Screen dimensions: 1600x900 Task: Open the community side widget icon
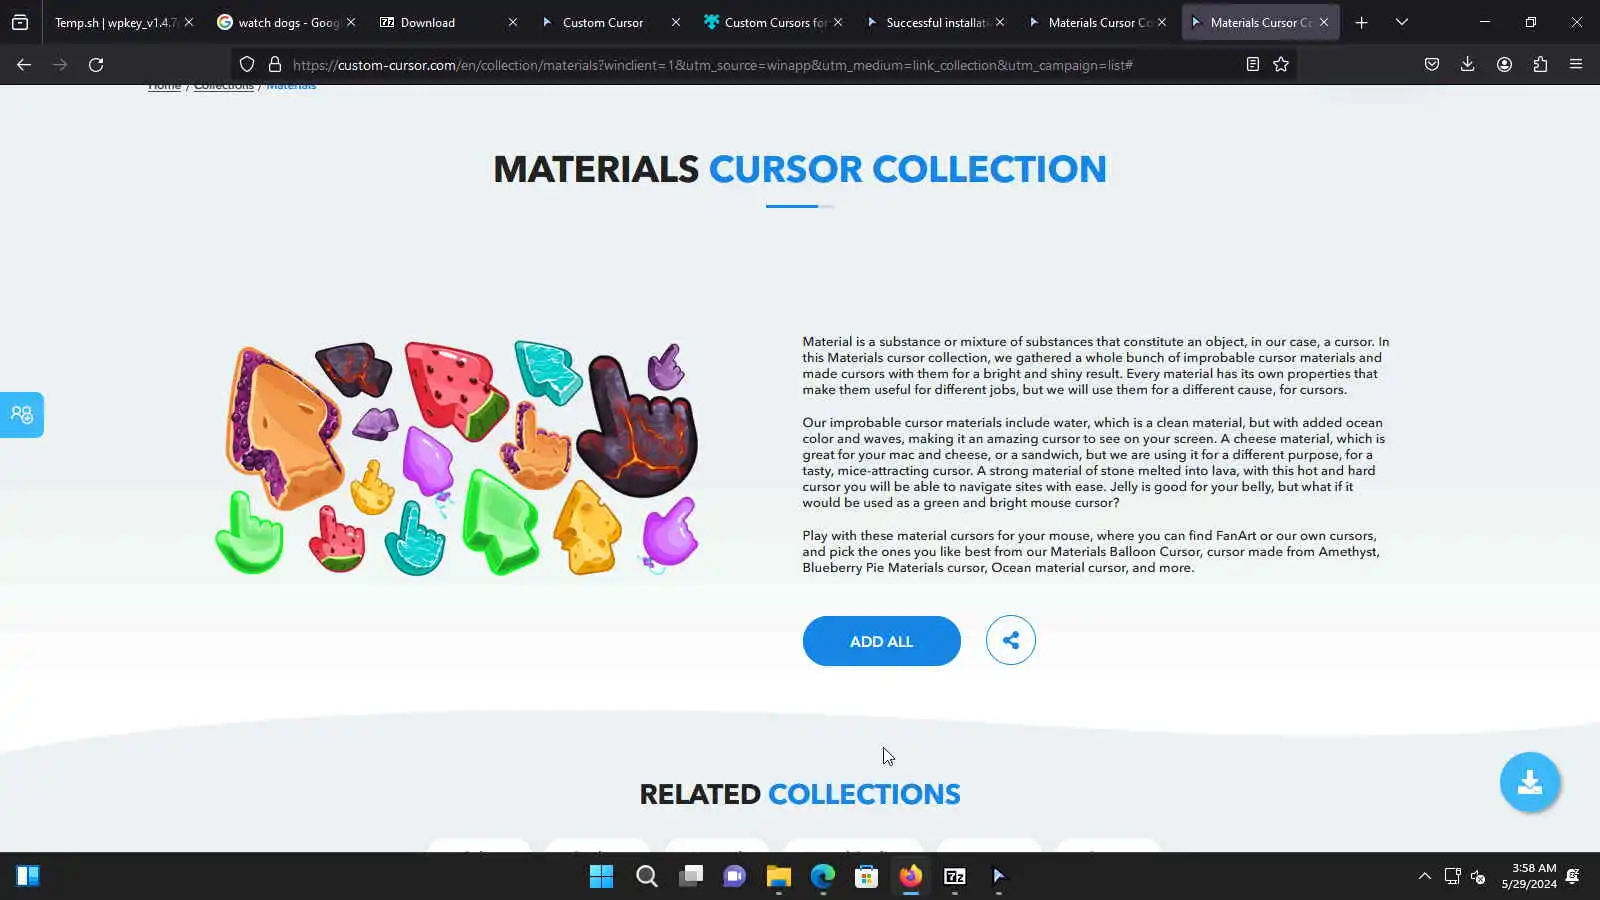tap(21, 414)
